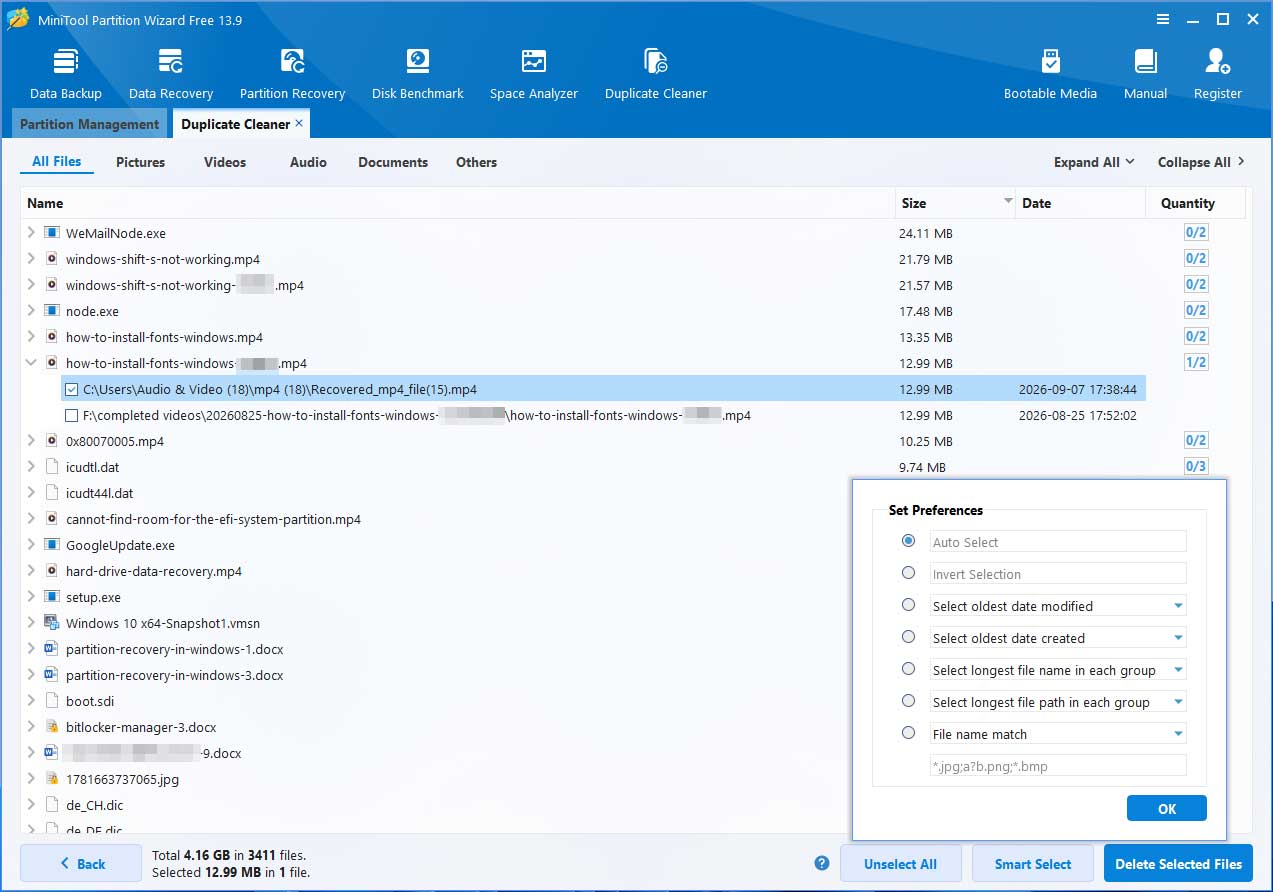Start the Disk Benchmark tool

coord(417,73)
